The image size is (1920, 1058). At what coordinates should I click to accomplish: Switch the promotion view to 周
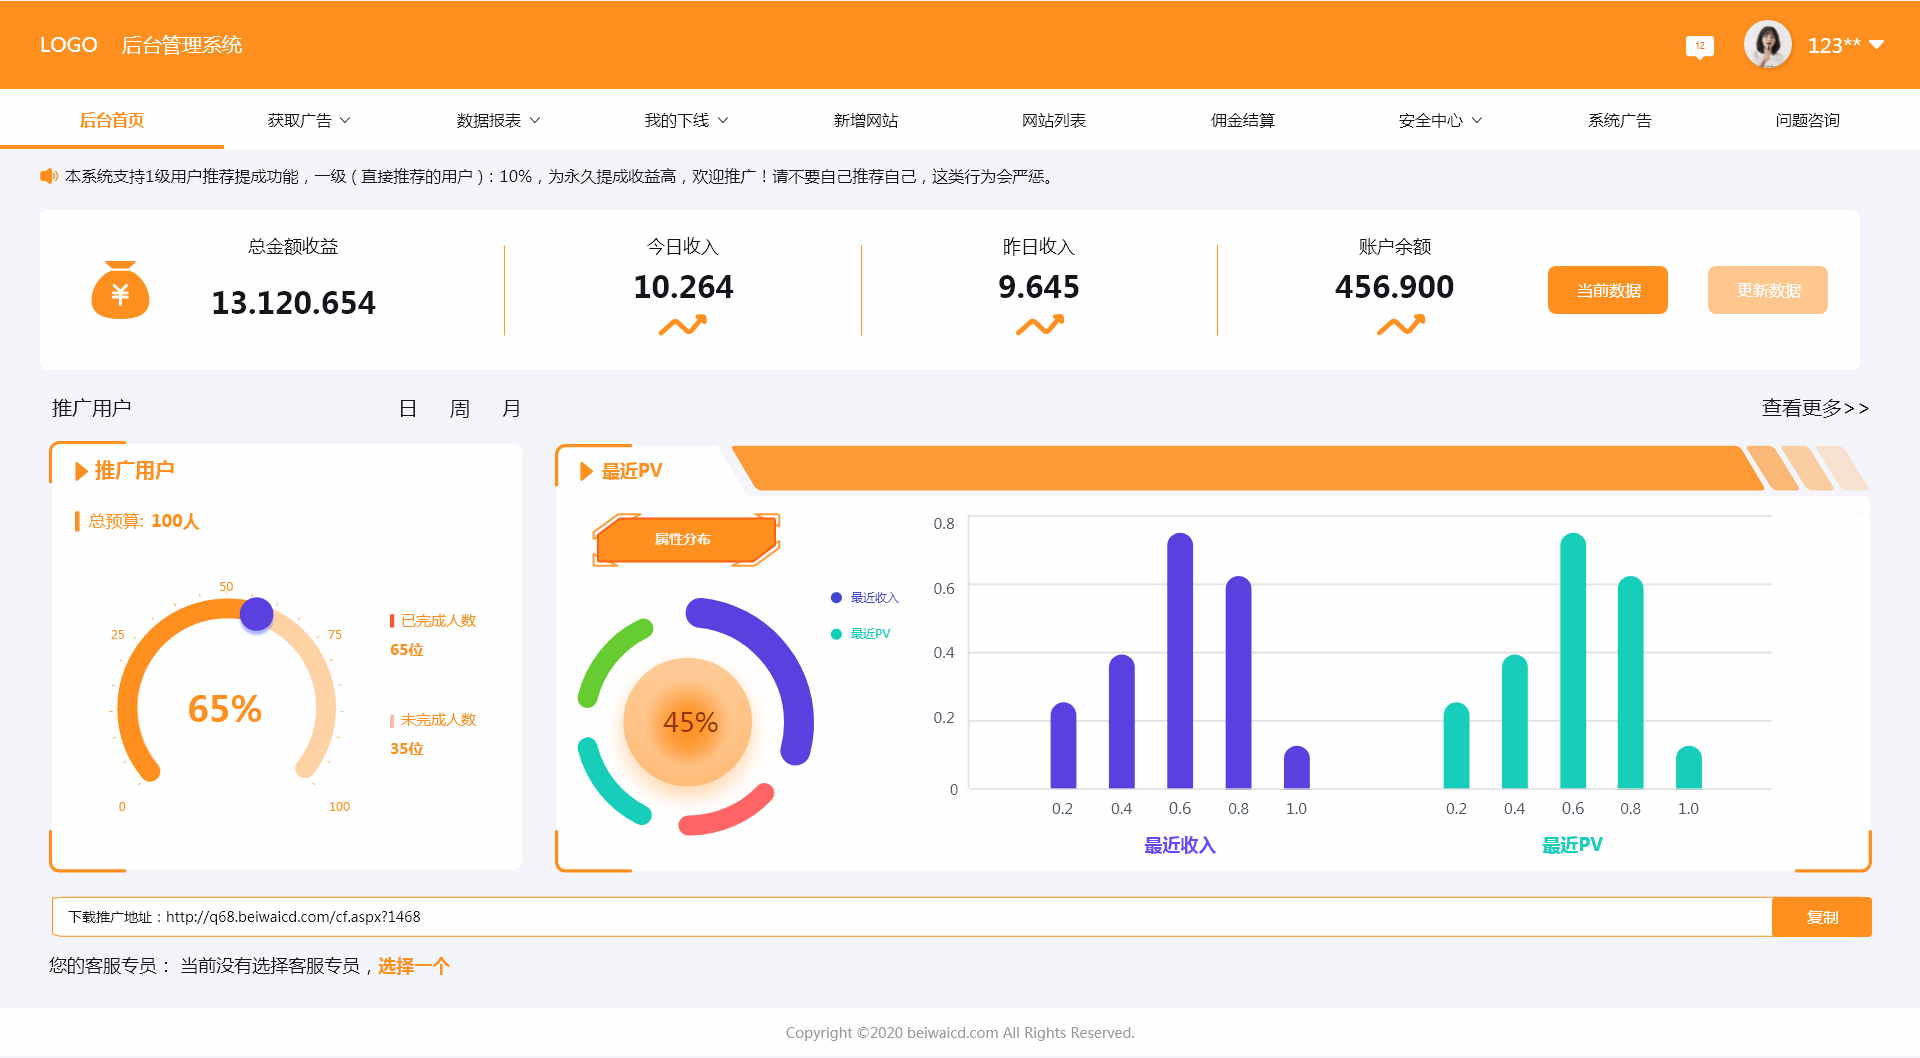459,409
